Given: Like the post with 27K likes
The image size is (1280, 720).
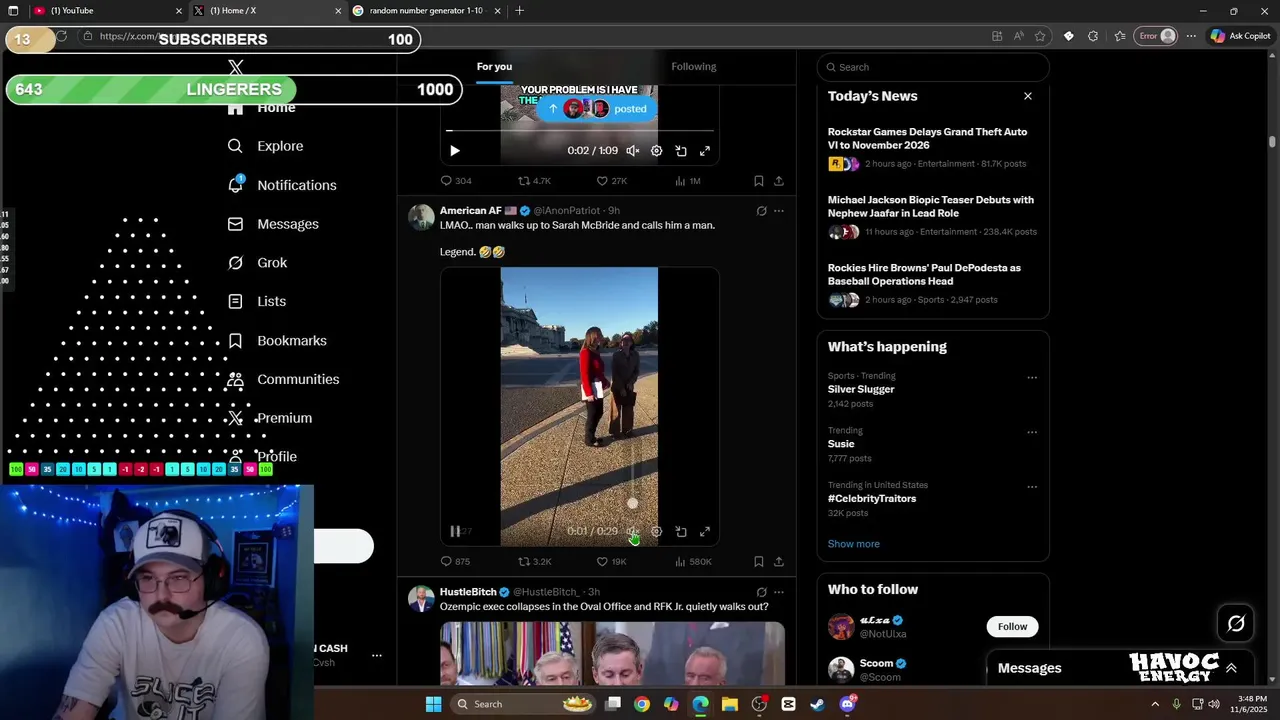Looking at the screenshot, I should click(x=611, y=181).
